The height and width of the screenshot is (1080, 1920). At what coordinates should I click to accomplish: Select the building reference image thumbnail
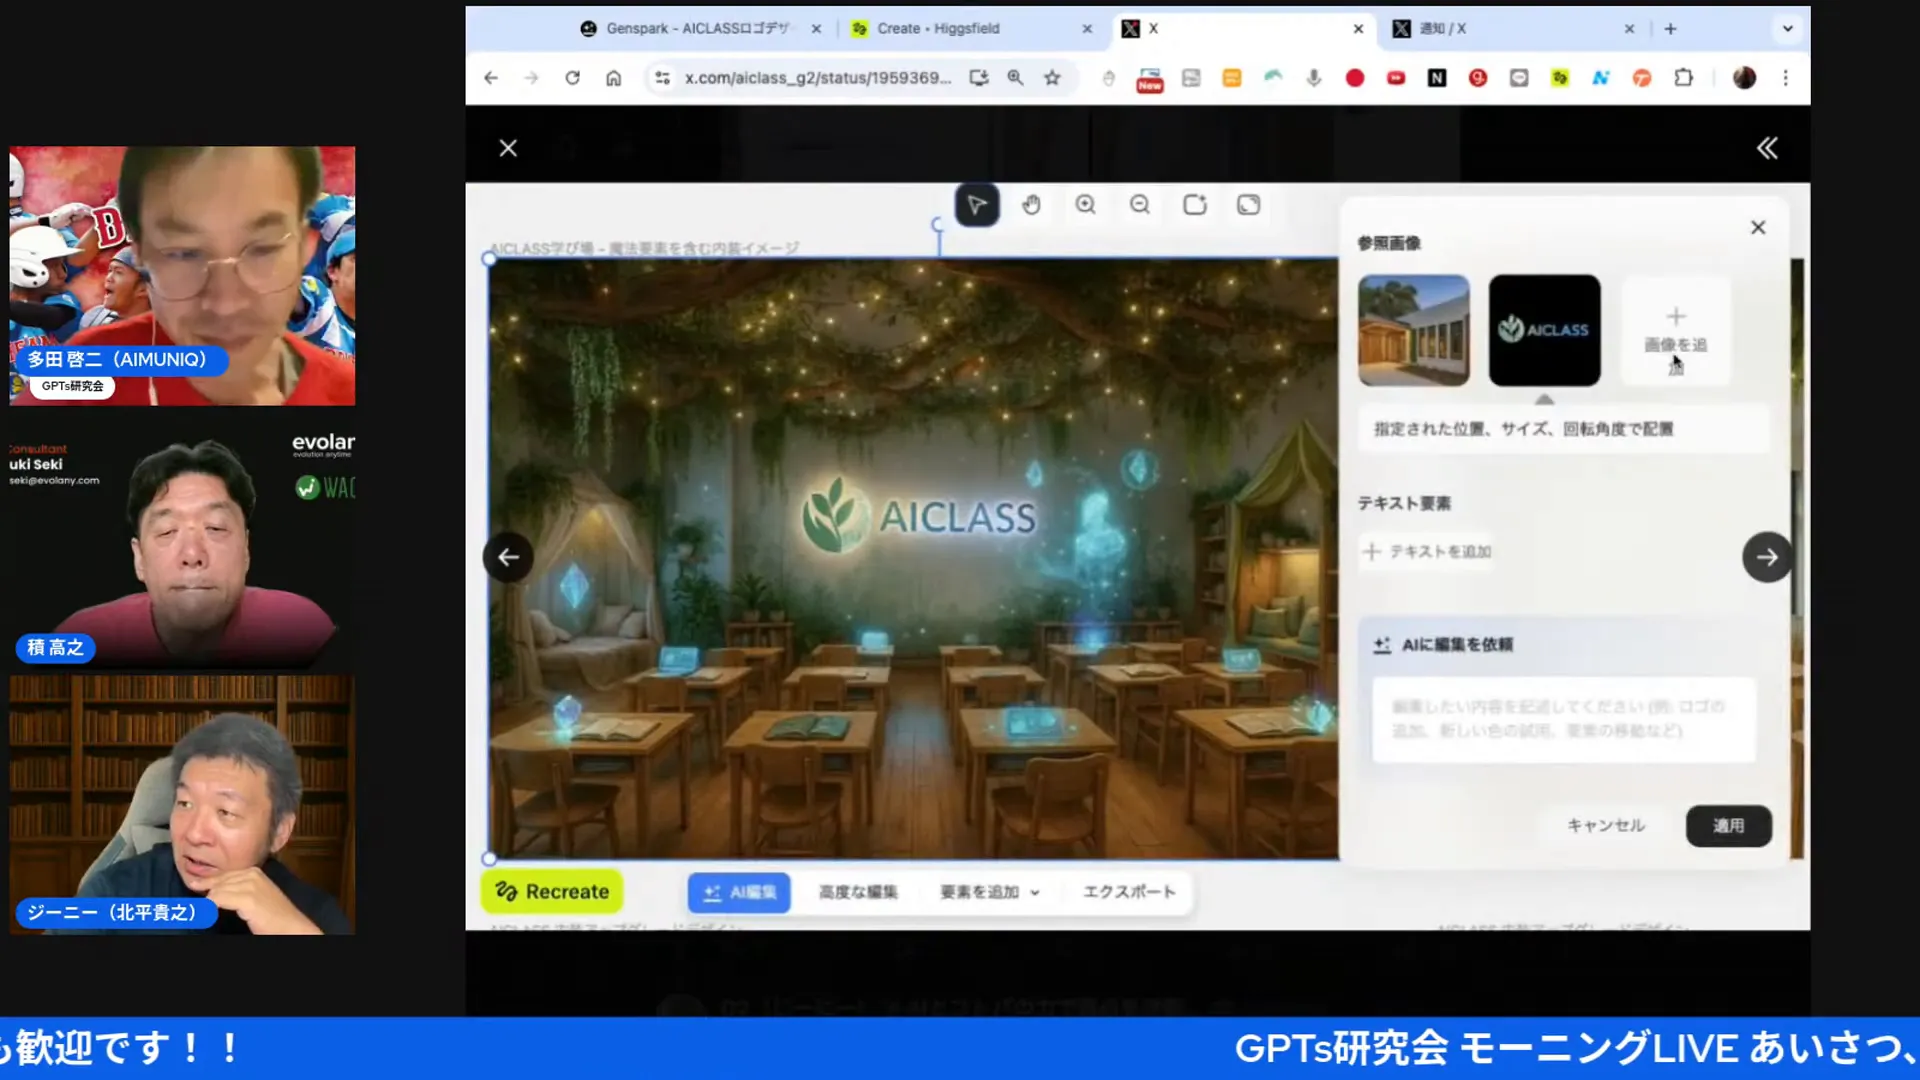coord(1414,330)
